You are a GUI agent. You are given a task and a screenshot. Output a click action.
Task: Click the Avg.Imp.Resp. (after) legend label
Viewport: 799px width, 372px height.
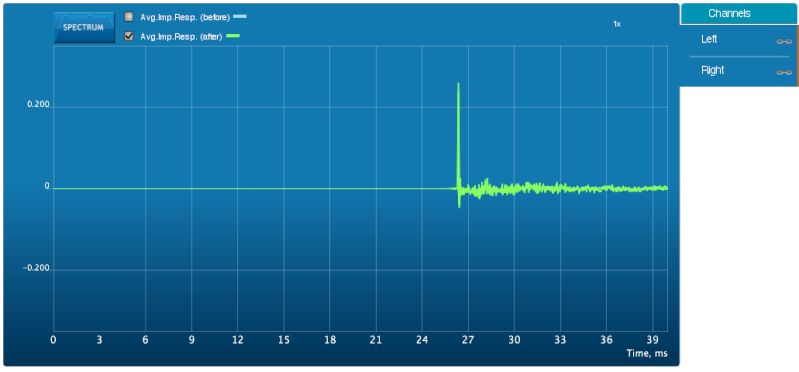181,37
